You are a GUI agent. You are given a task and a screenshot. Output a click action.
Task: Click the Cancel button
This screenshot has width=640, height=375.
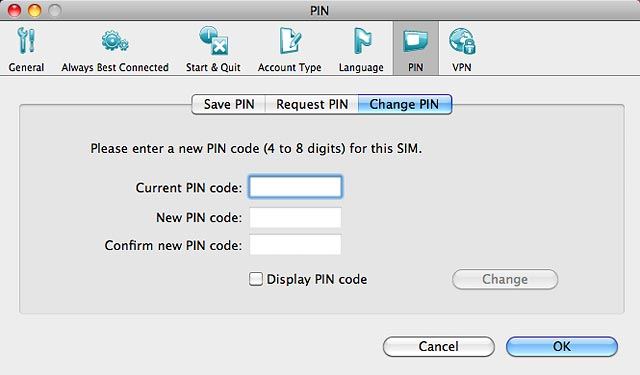coord(439,346)
